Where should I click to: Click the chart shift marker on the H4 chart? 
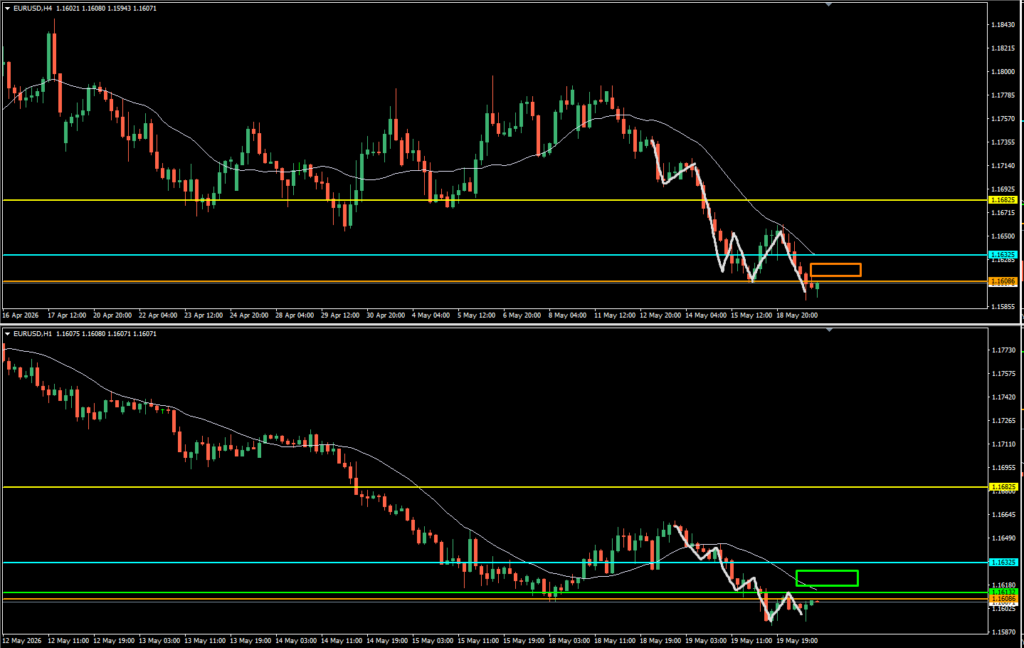(829, 5)
